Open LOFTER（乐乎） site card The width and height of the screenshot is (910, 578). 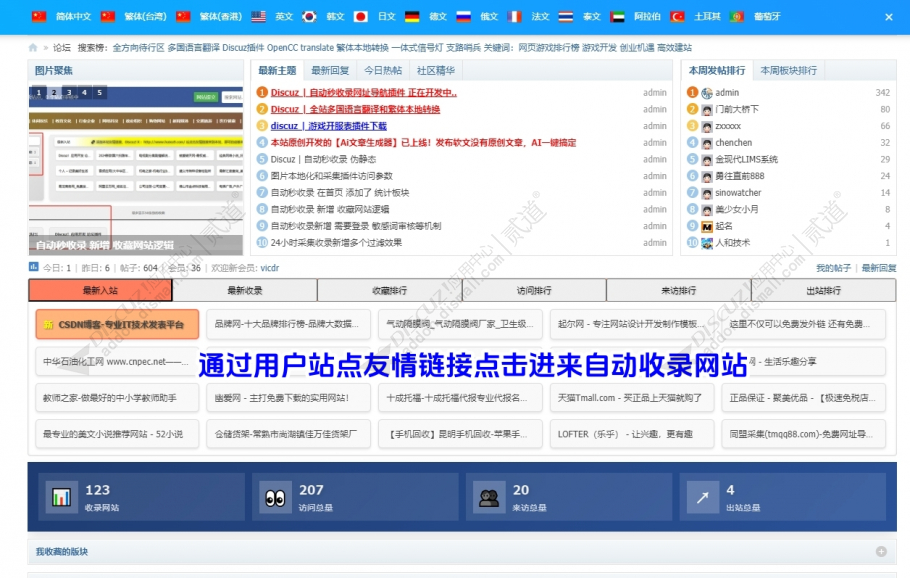point(632,434)
